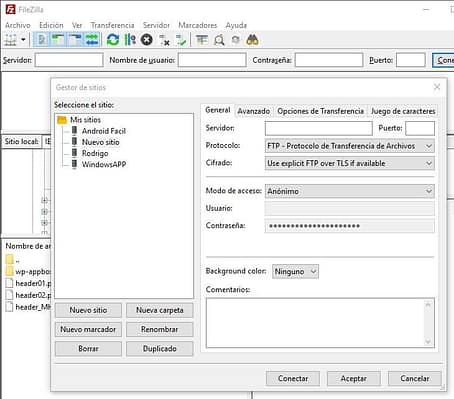The width and height of the screenshot is (454, 399).
Task: Click the Duplicado button
Action: (160, 349)
